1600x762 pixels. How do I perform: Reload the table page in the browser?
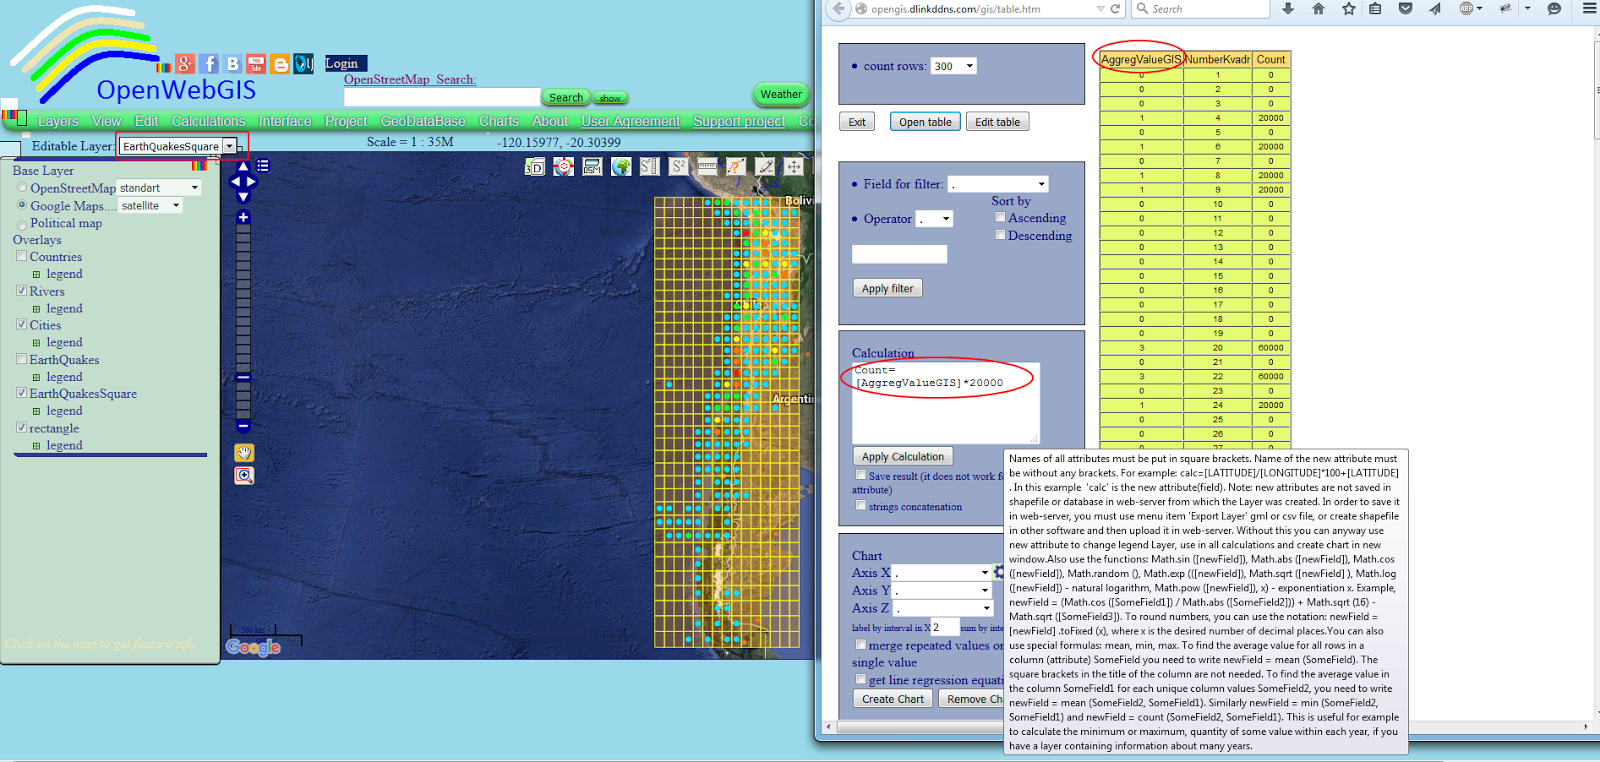coord(1115,9)
